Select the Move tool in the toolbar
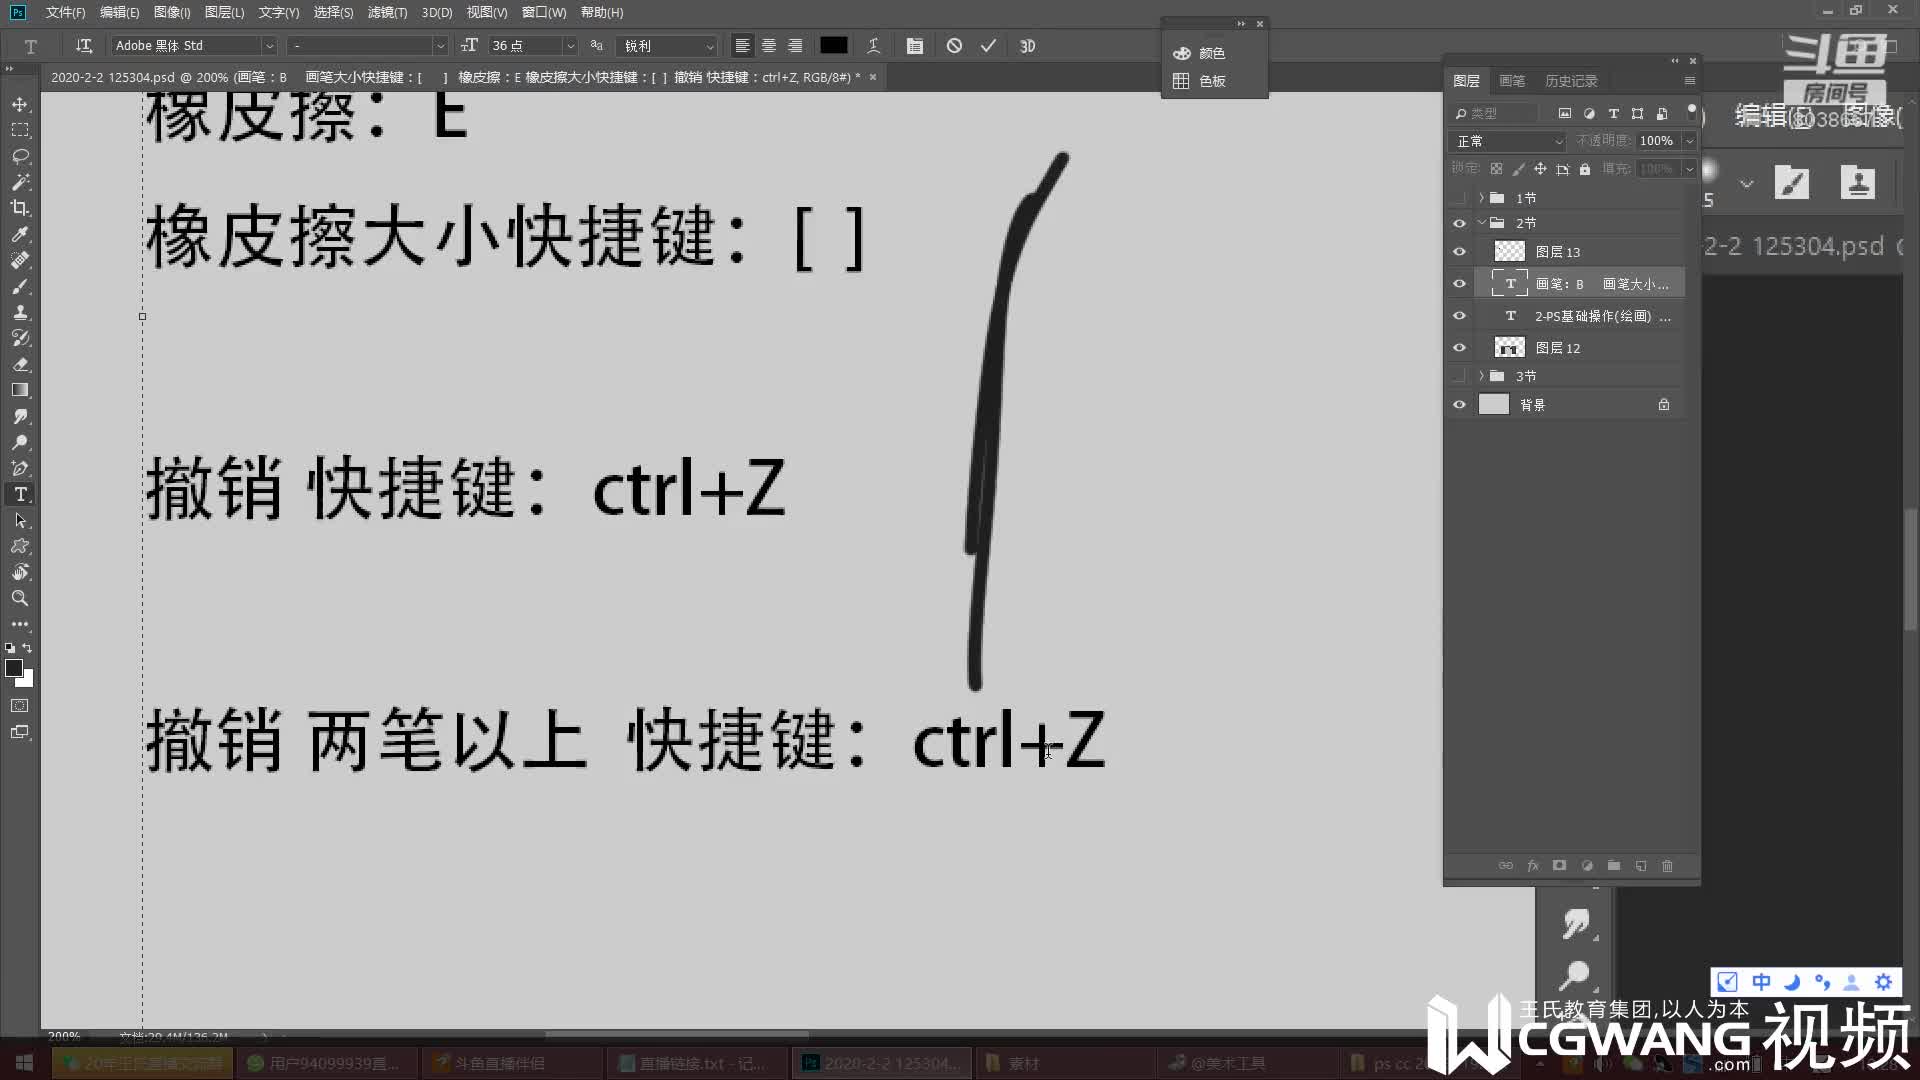The image size is (1920, 1080). pyautogui.click(x=20, y=103)
